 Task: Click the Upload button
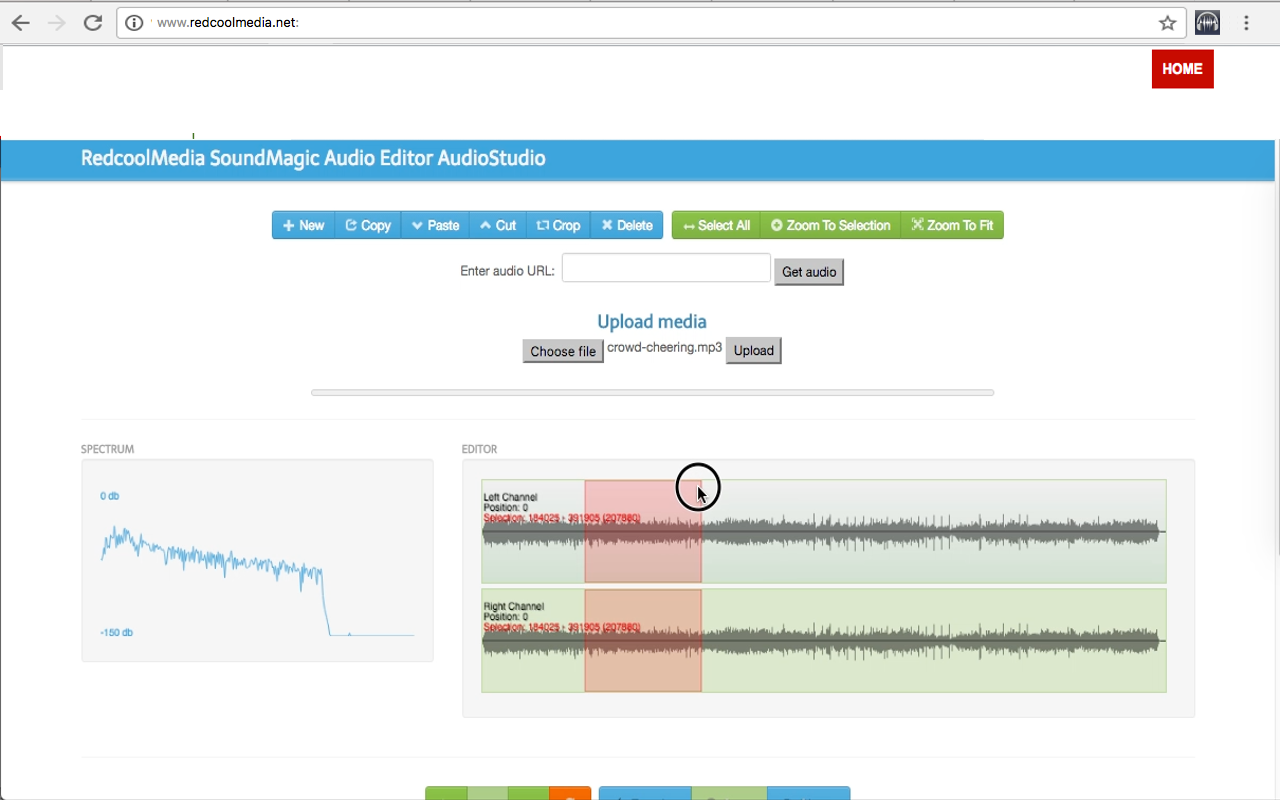753,350
